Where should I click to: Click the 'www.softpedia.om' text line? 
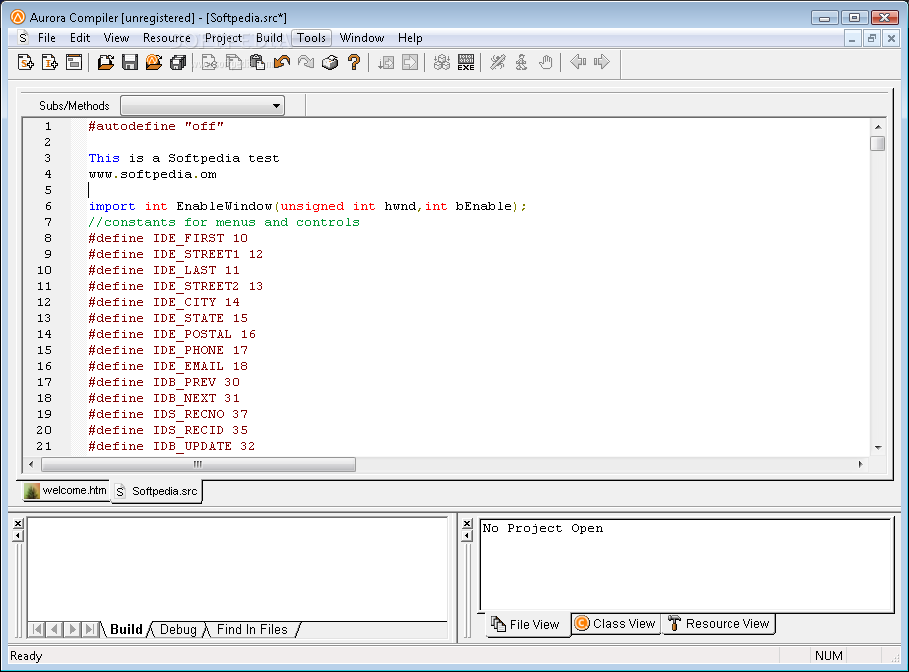click(152, 174)
